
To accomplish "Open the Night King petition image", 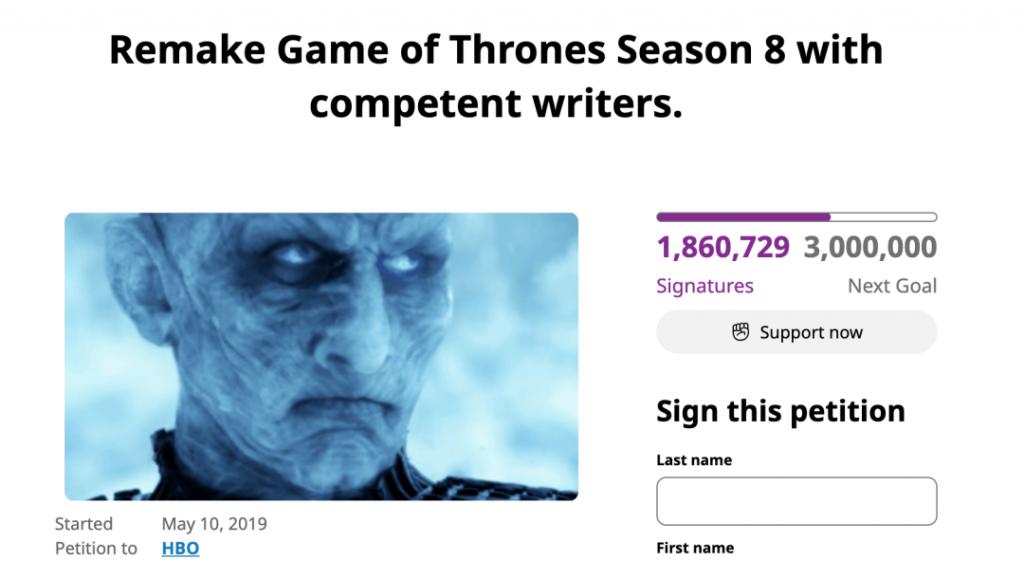I will coord(321,356).
